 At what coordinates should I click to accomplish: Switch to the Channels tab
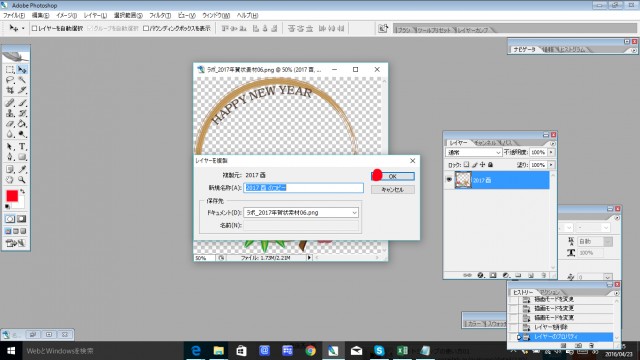click(485, 143)
